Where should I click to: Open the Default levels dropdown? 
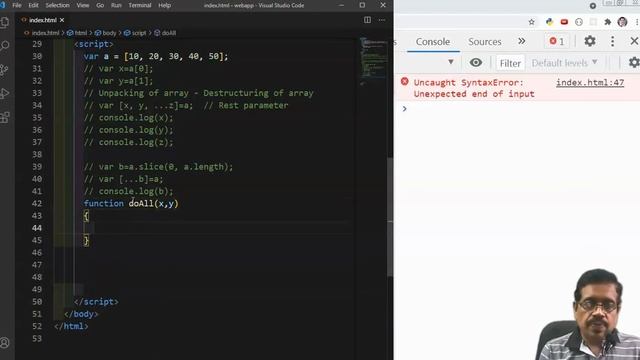[x=564, y=63]
